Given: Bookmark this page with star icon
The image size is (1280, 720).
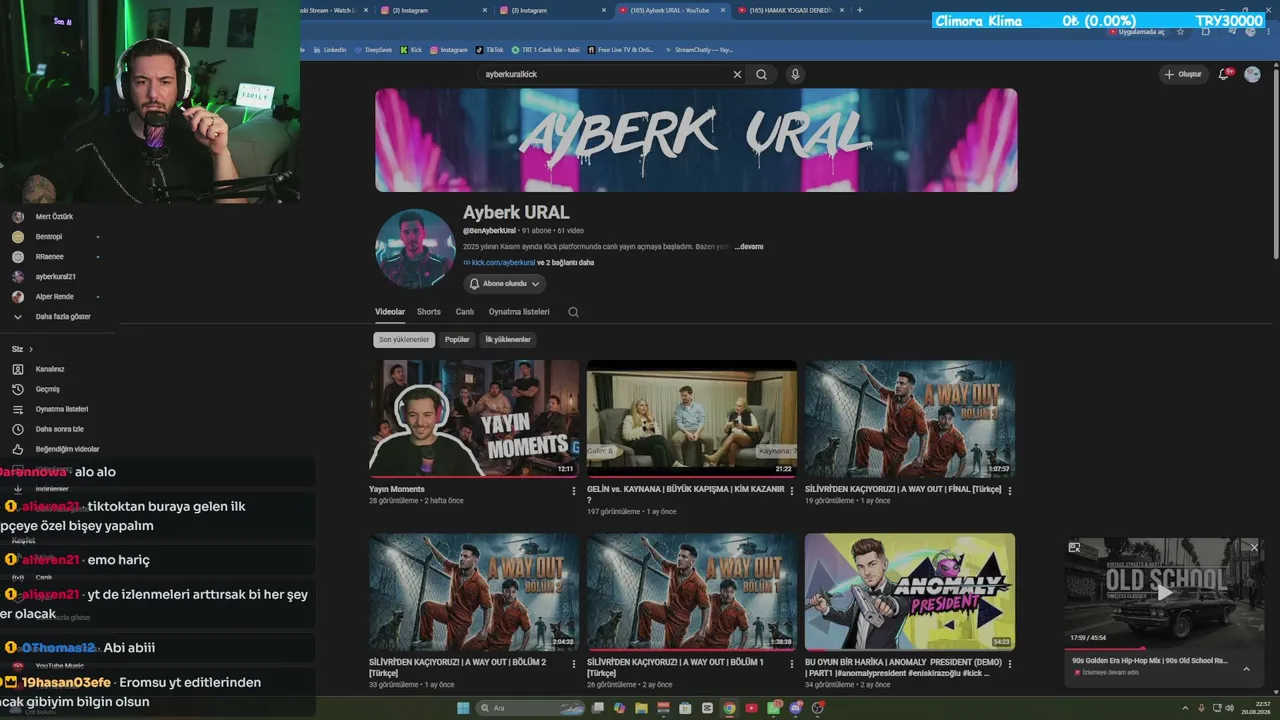Looking at the screenshot, I should tap(1181, 32).
